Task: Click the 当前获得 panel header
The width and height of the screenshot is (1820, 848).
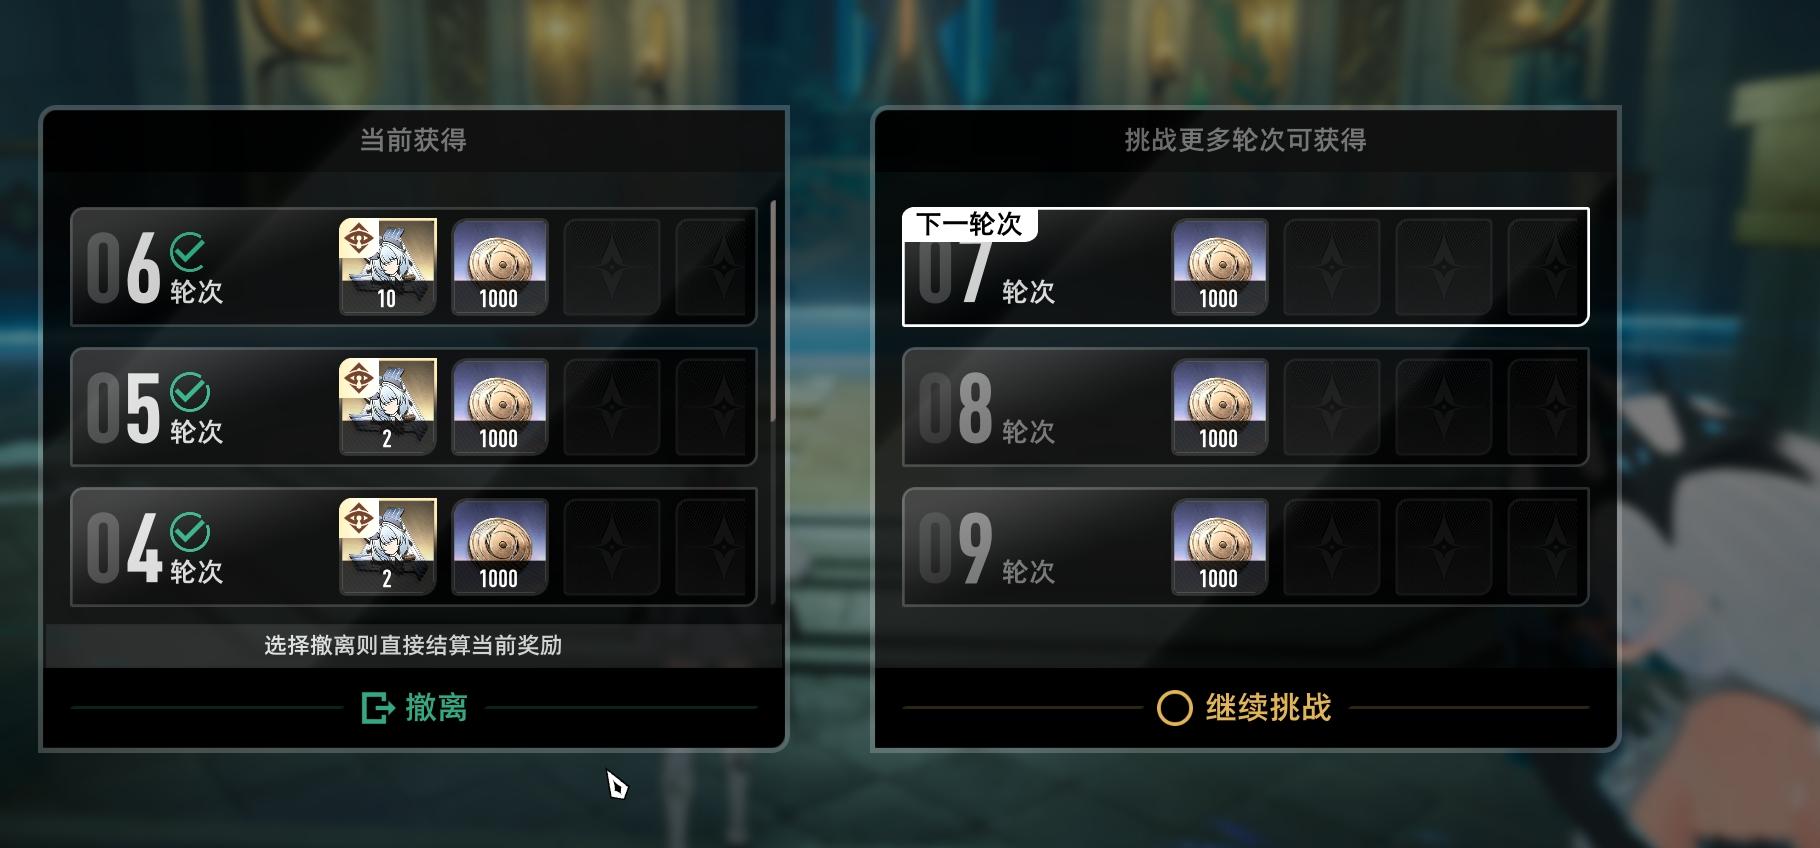Action: (x=414, y=140)
